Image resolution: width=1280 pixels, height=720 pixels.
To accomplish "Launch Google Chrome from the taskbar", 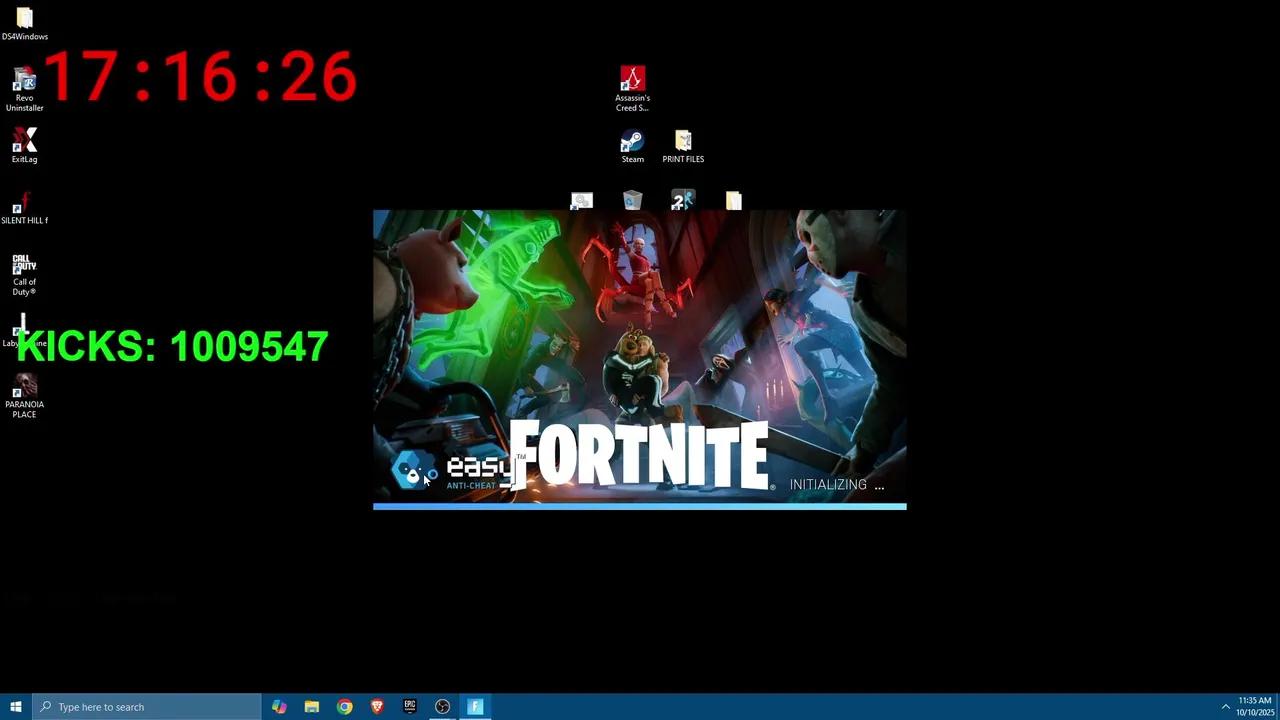I will [344, 707].
